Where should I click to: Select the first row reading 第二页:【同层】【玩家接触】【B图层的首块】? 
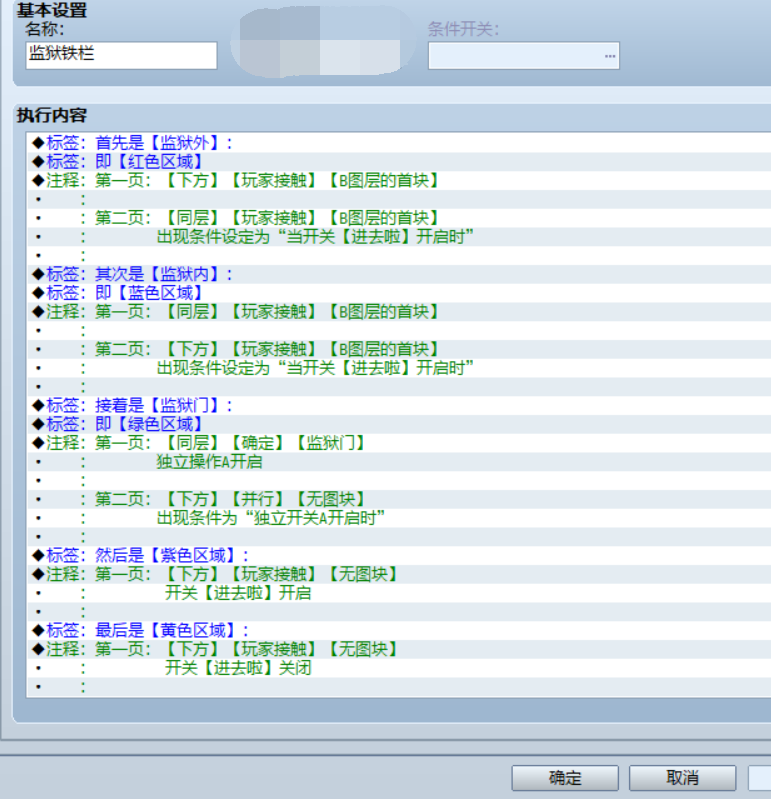(x=399, y=218)
